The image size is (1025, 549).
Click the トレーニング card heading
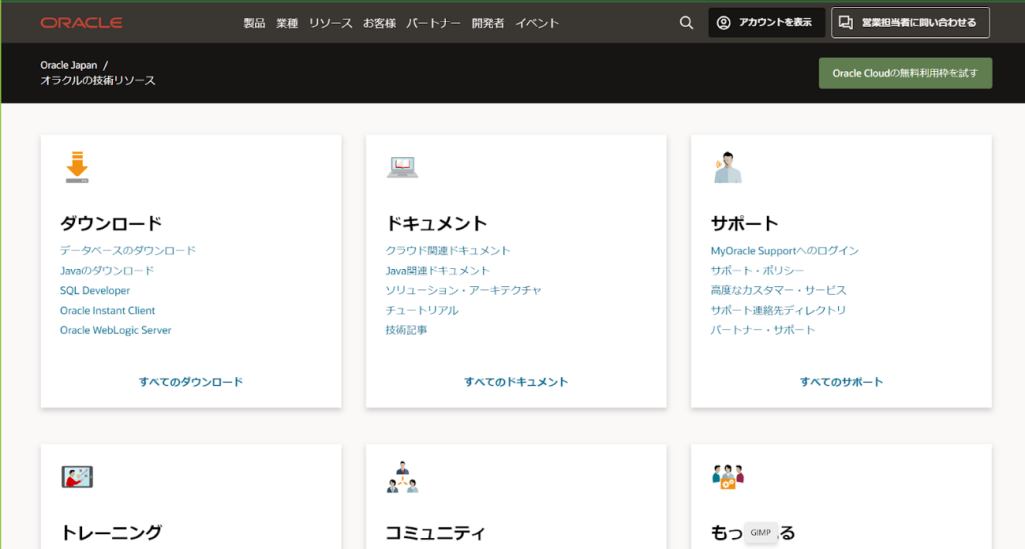click(111, 533)
